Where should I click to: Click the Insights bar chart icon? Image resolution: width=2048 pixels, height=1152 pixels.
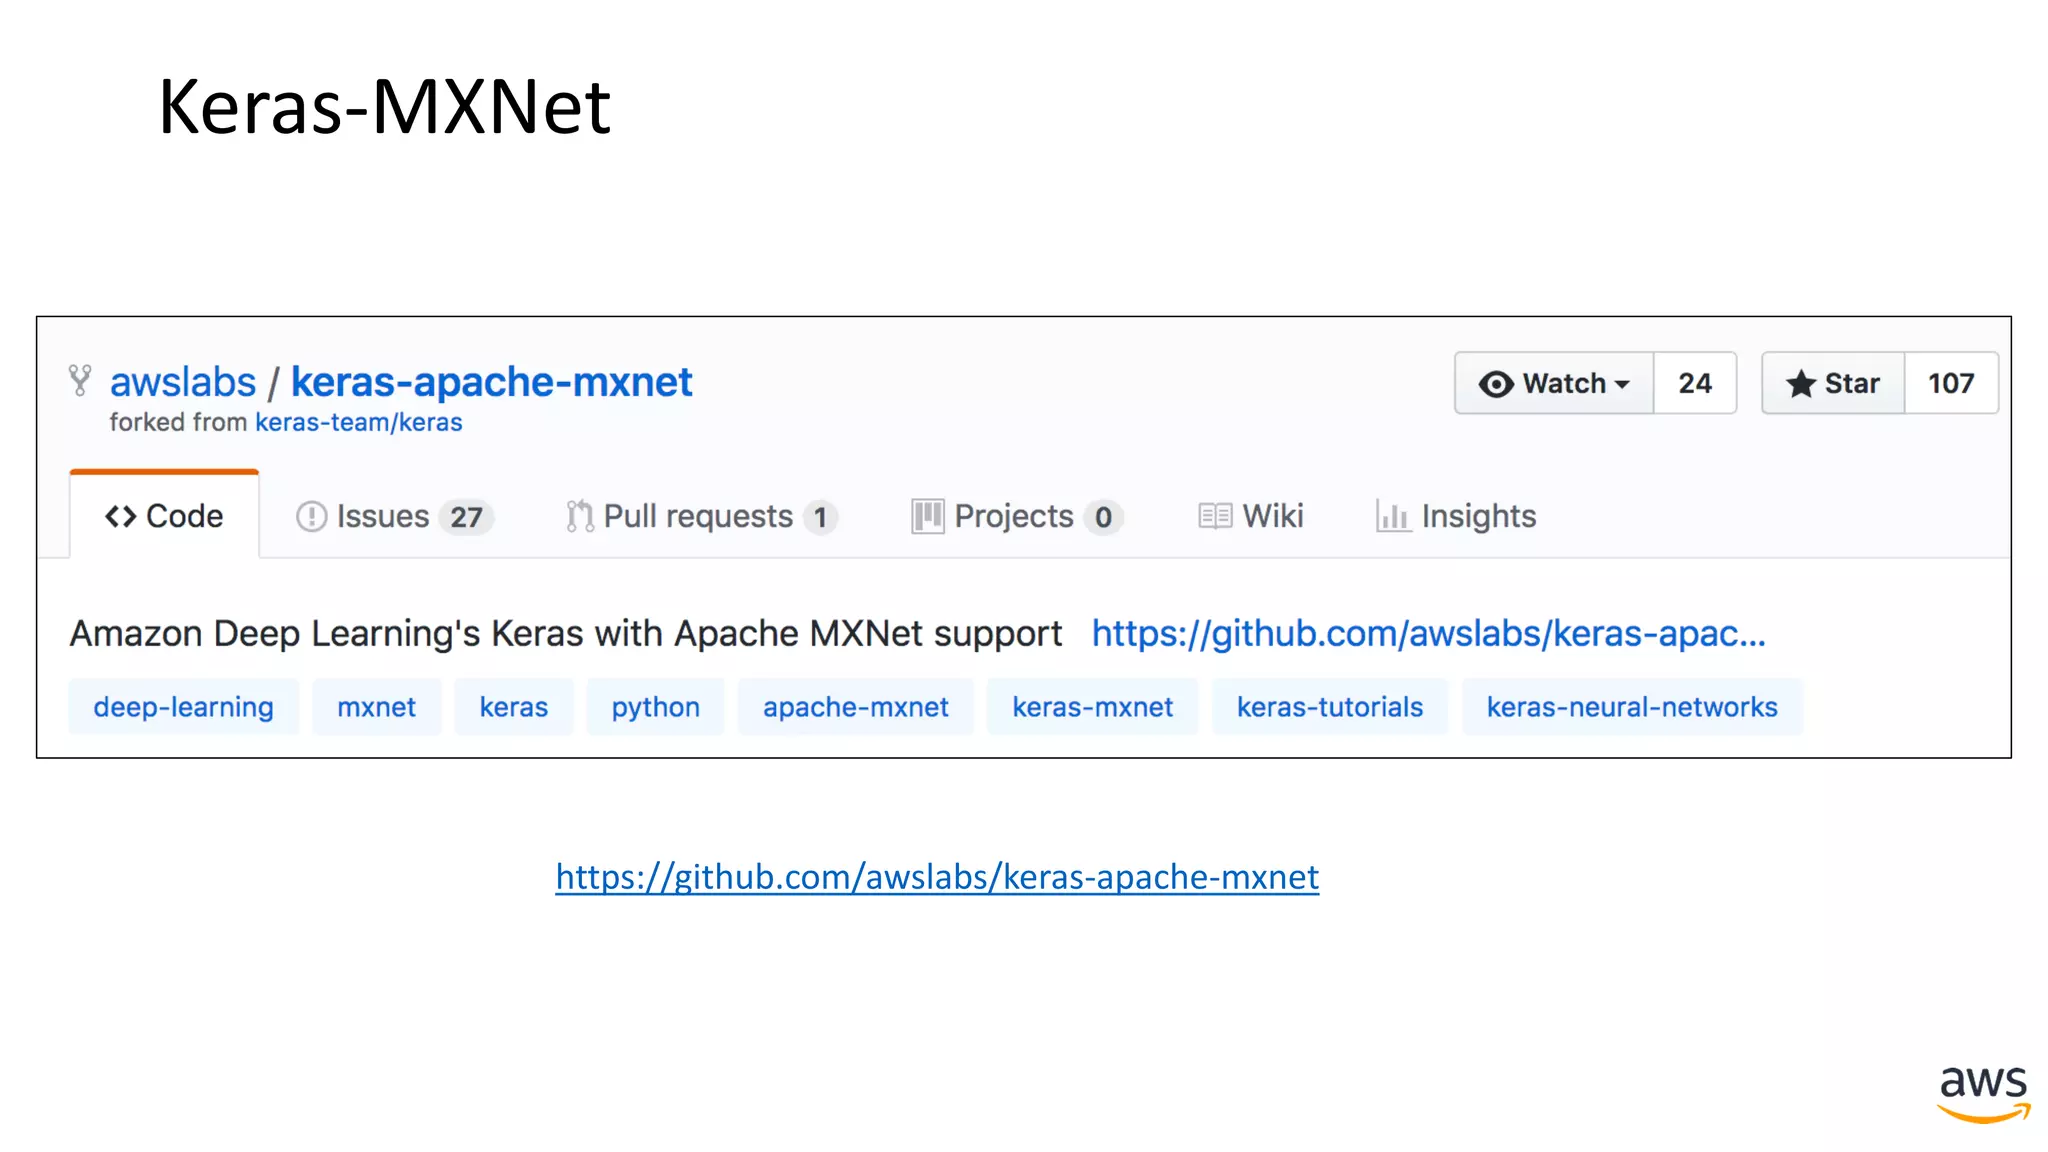pos(1393,516)
